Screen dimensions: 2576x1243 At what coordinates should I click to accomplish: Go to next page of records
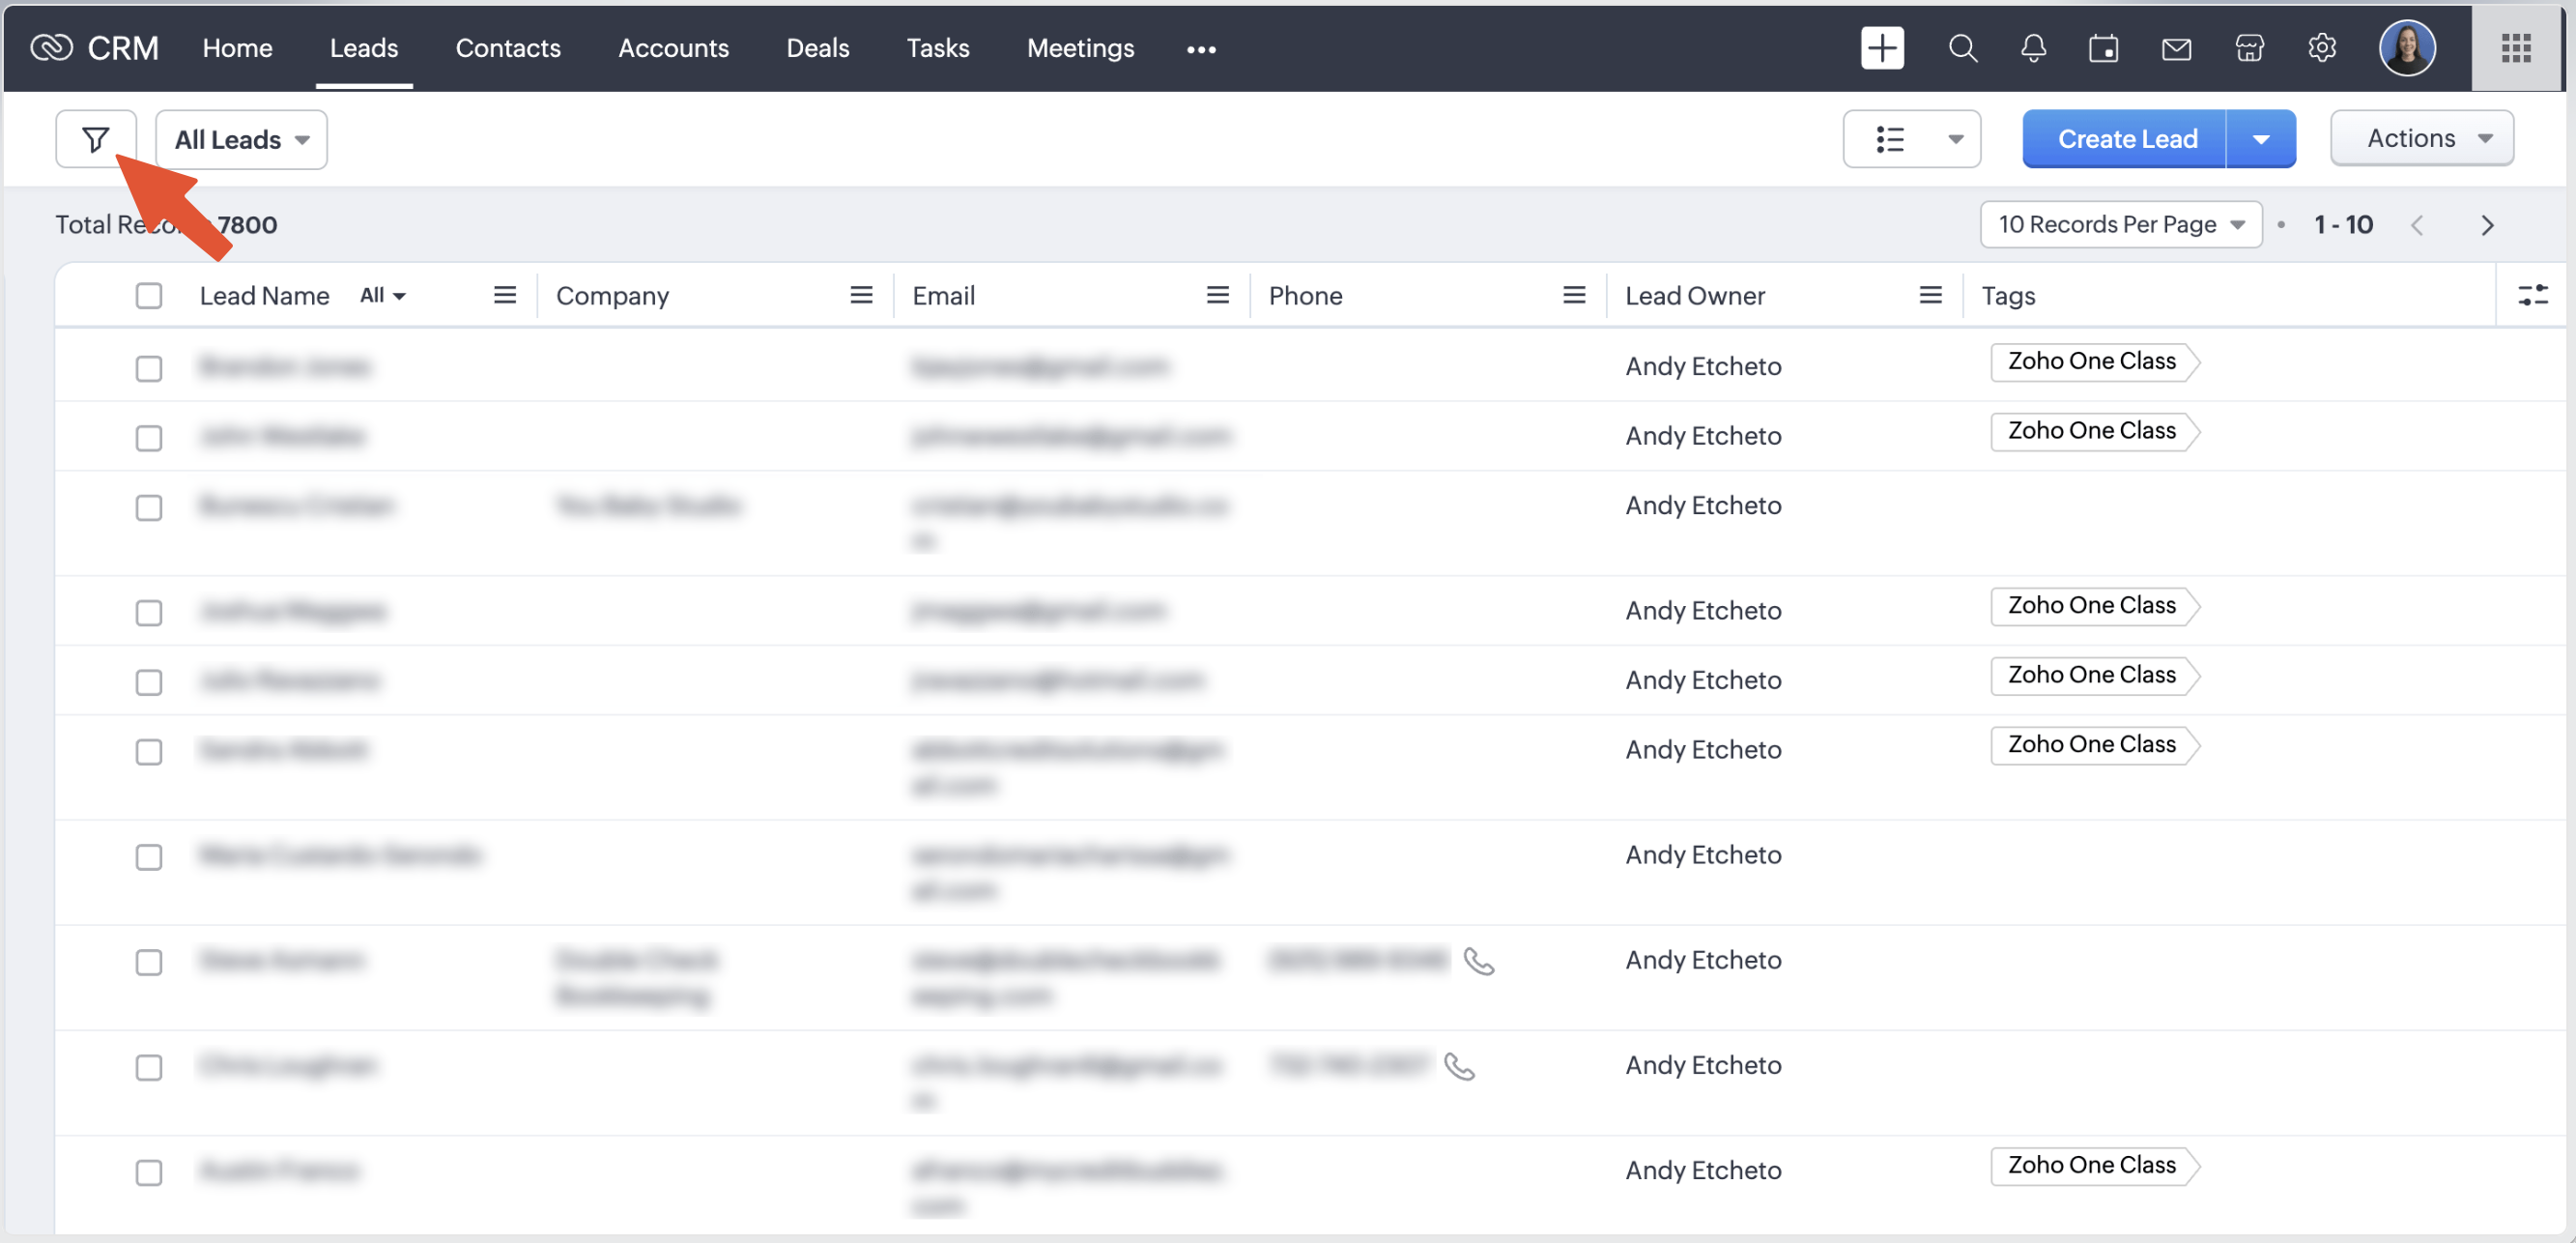coord(2486,225)
